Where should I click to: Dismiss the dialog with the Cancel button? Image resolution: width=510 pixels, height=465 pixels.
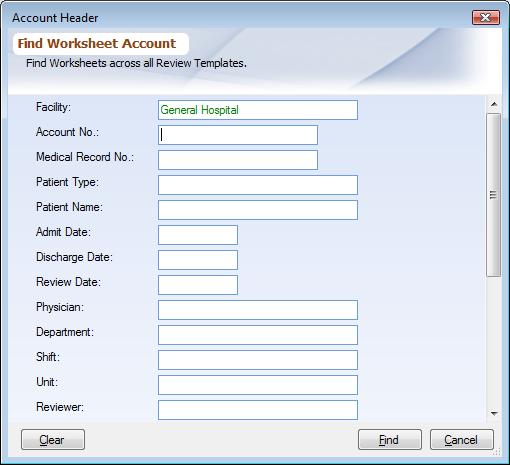(462, 440)
